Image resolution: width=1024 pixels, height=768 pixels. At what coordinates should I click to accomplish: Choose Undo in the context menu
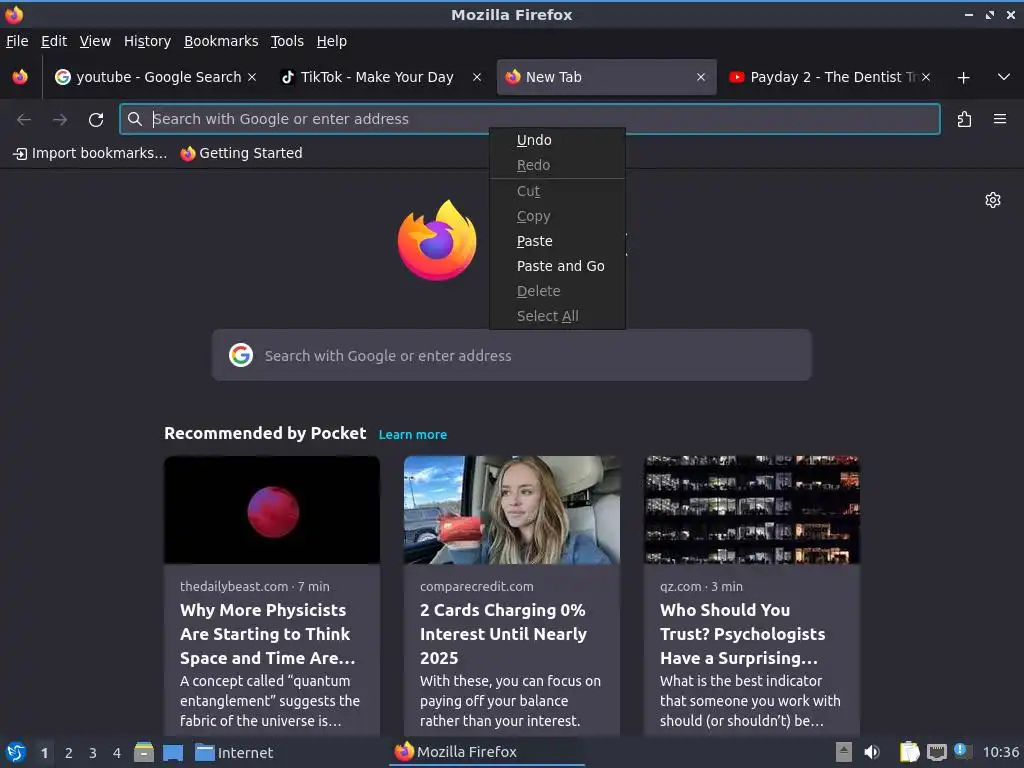[557, 140]
